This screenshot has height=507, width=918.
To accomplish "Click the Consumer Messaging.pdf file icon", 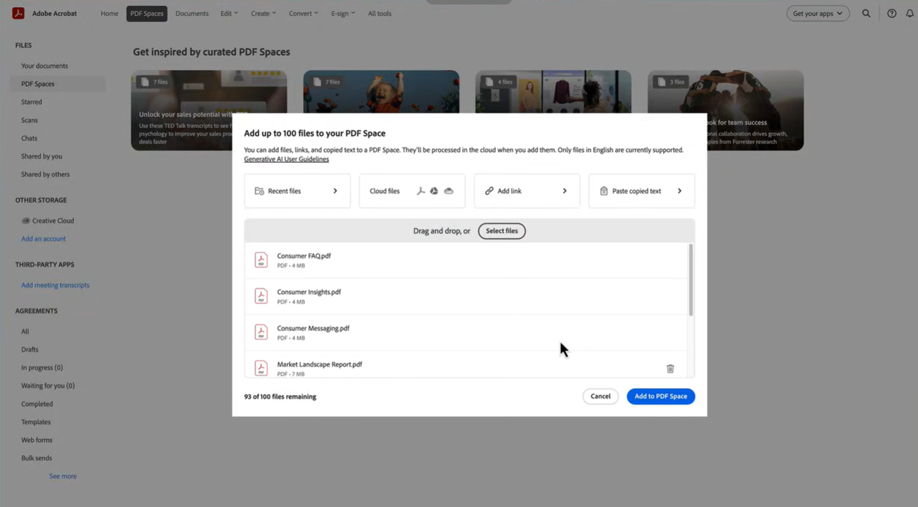I will [x=261, y=332].
